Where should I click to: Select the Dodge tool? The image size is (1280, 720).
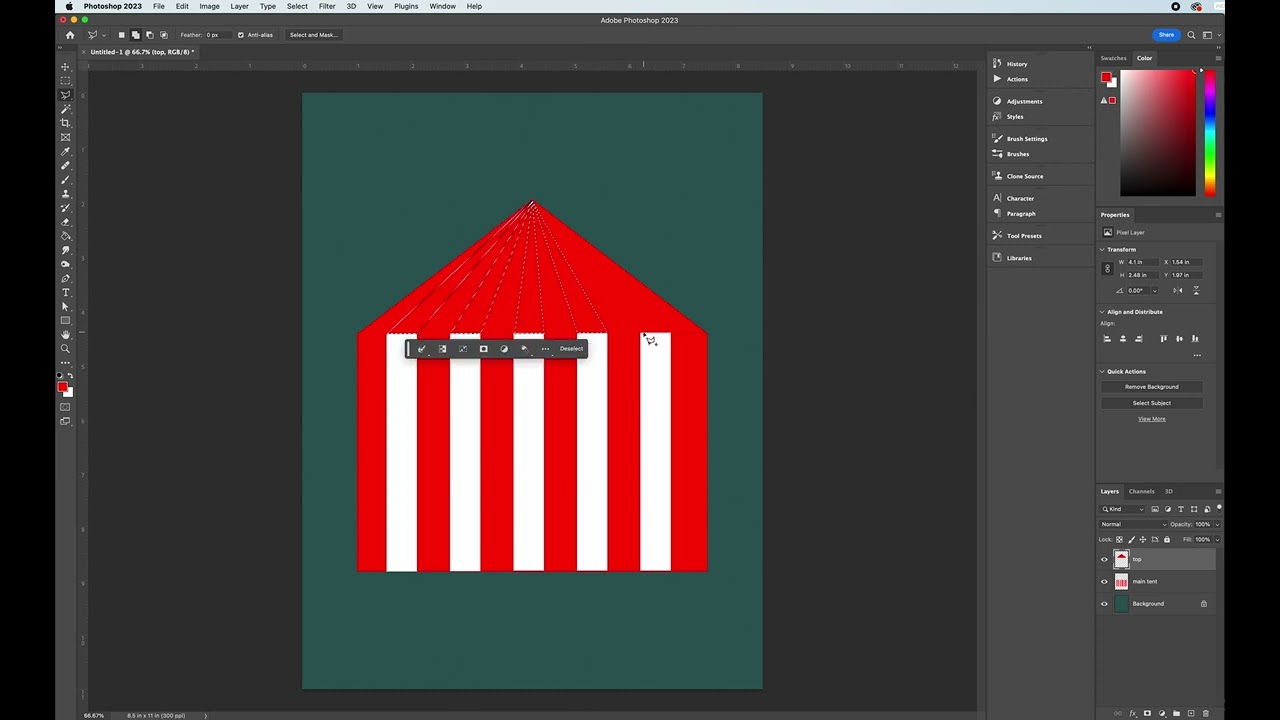pyautogui.click(x=66, y=264)
